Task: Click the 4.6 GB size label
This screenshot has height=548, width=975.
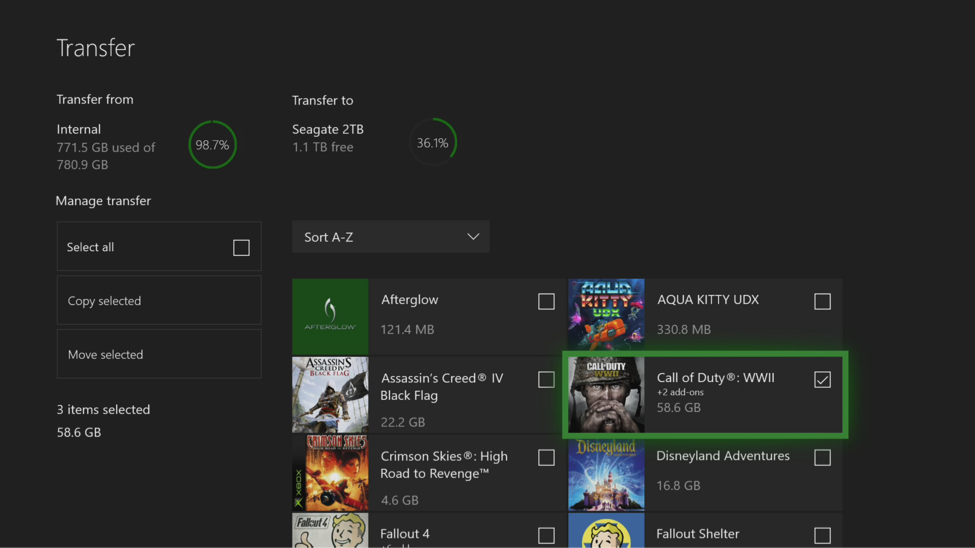Action: [x=399, y=500]
